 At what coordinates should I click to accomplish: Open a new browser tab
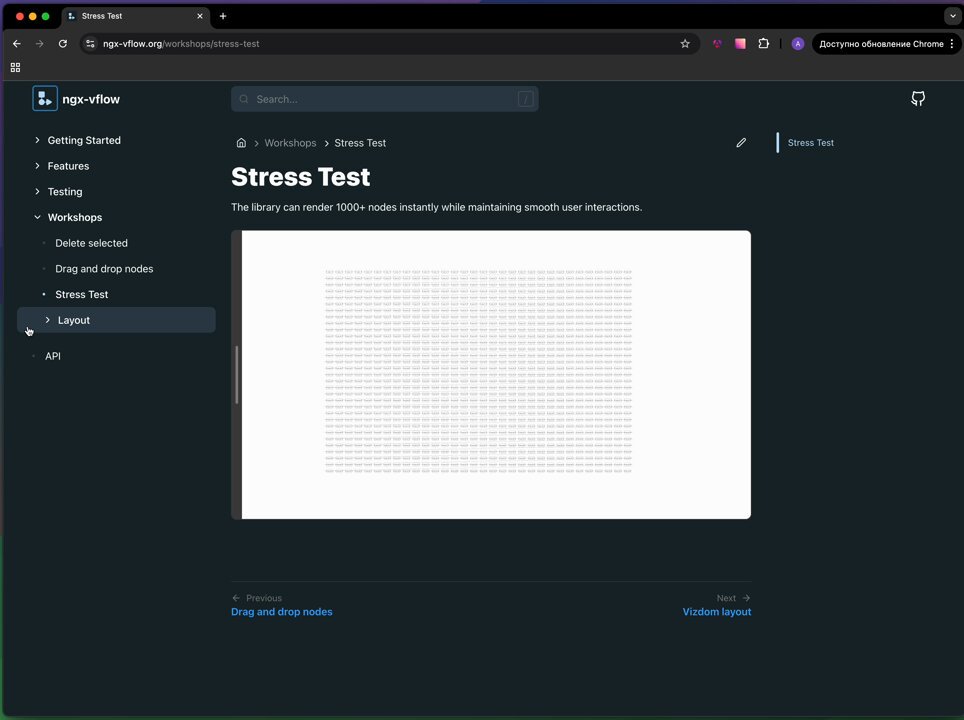point(223,16)
